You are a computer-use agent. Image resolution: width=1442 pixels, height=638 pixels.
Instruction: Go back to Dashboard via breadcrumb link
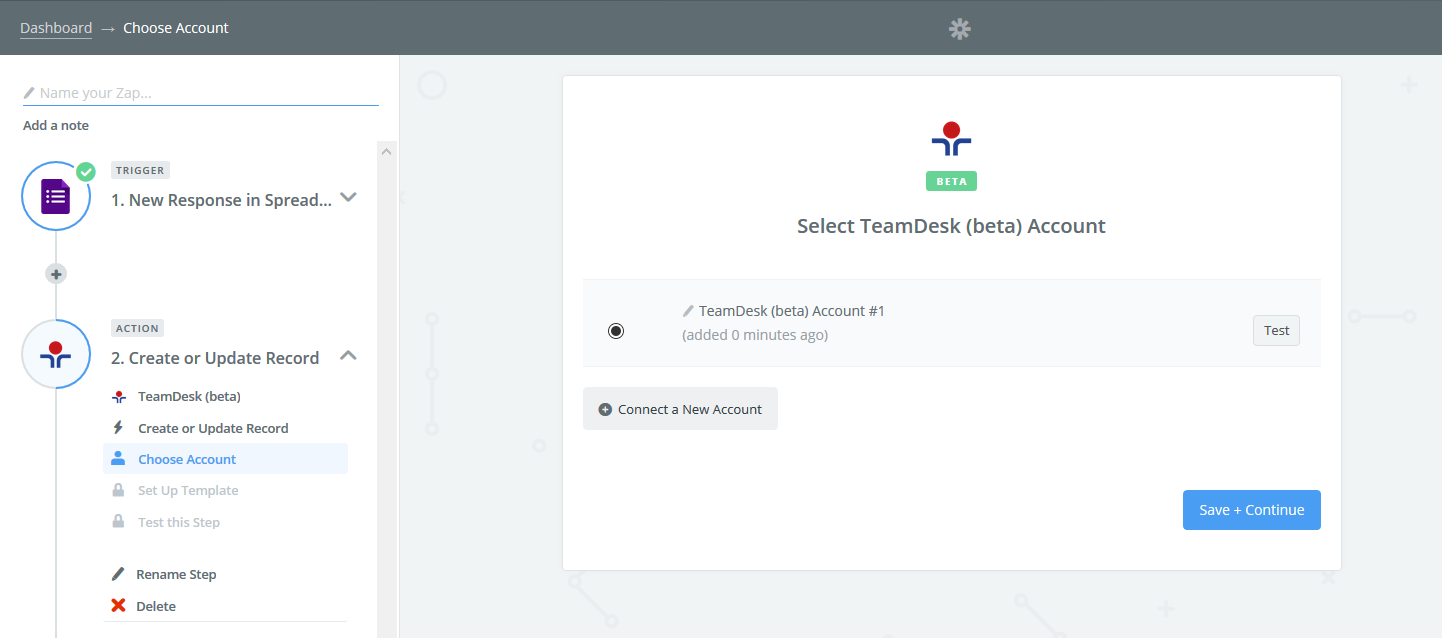[56, 28]
